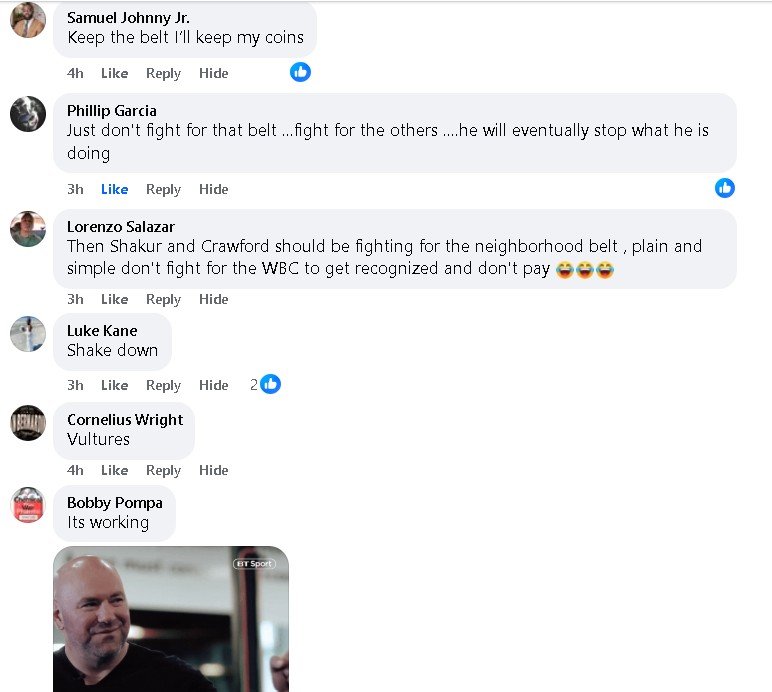This screenshot has width=772, height=692.
Task: Reply to Cornelius Wright's "Vultures" comment
Action: (x=163, y=470)
